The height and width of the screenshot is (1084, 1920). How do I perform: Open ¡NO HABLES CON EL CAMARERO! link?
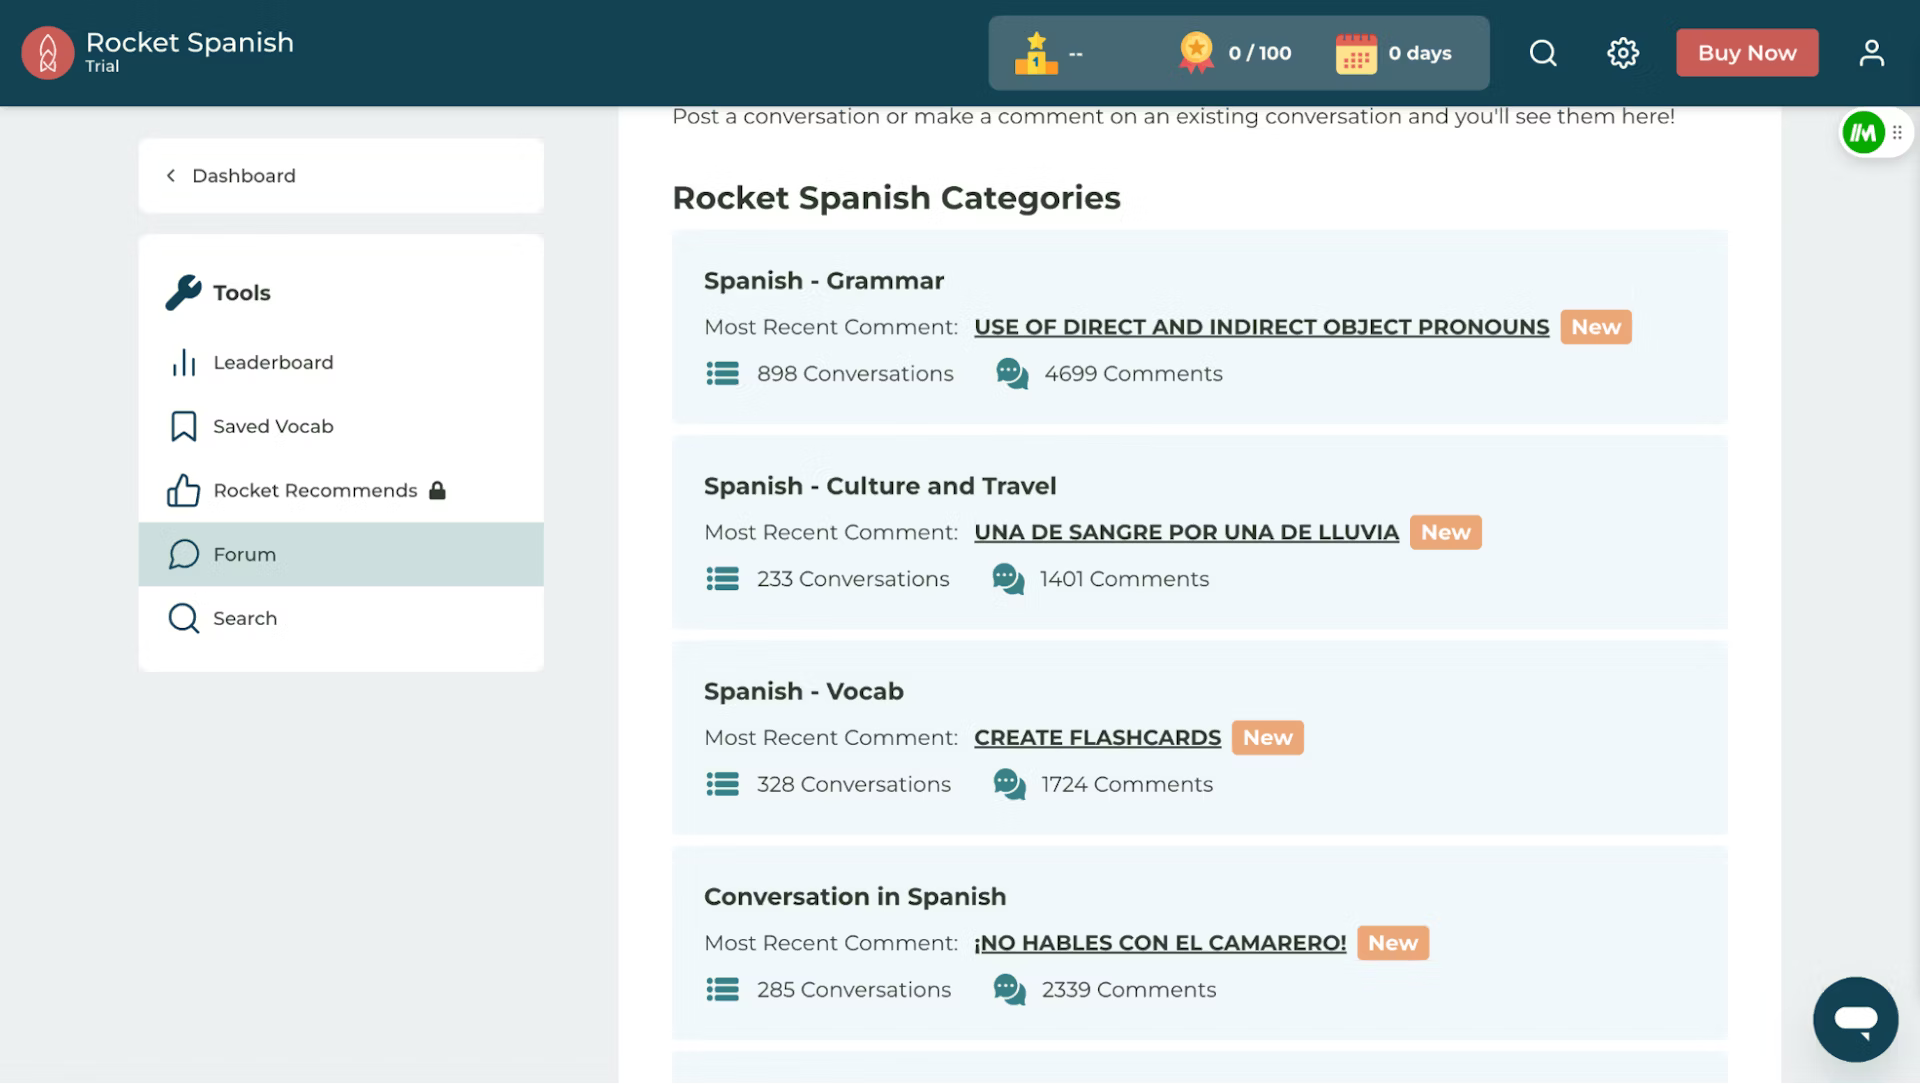pos(1160,943)
